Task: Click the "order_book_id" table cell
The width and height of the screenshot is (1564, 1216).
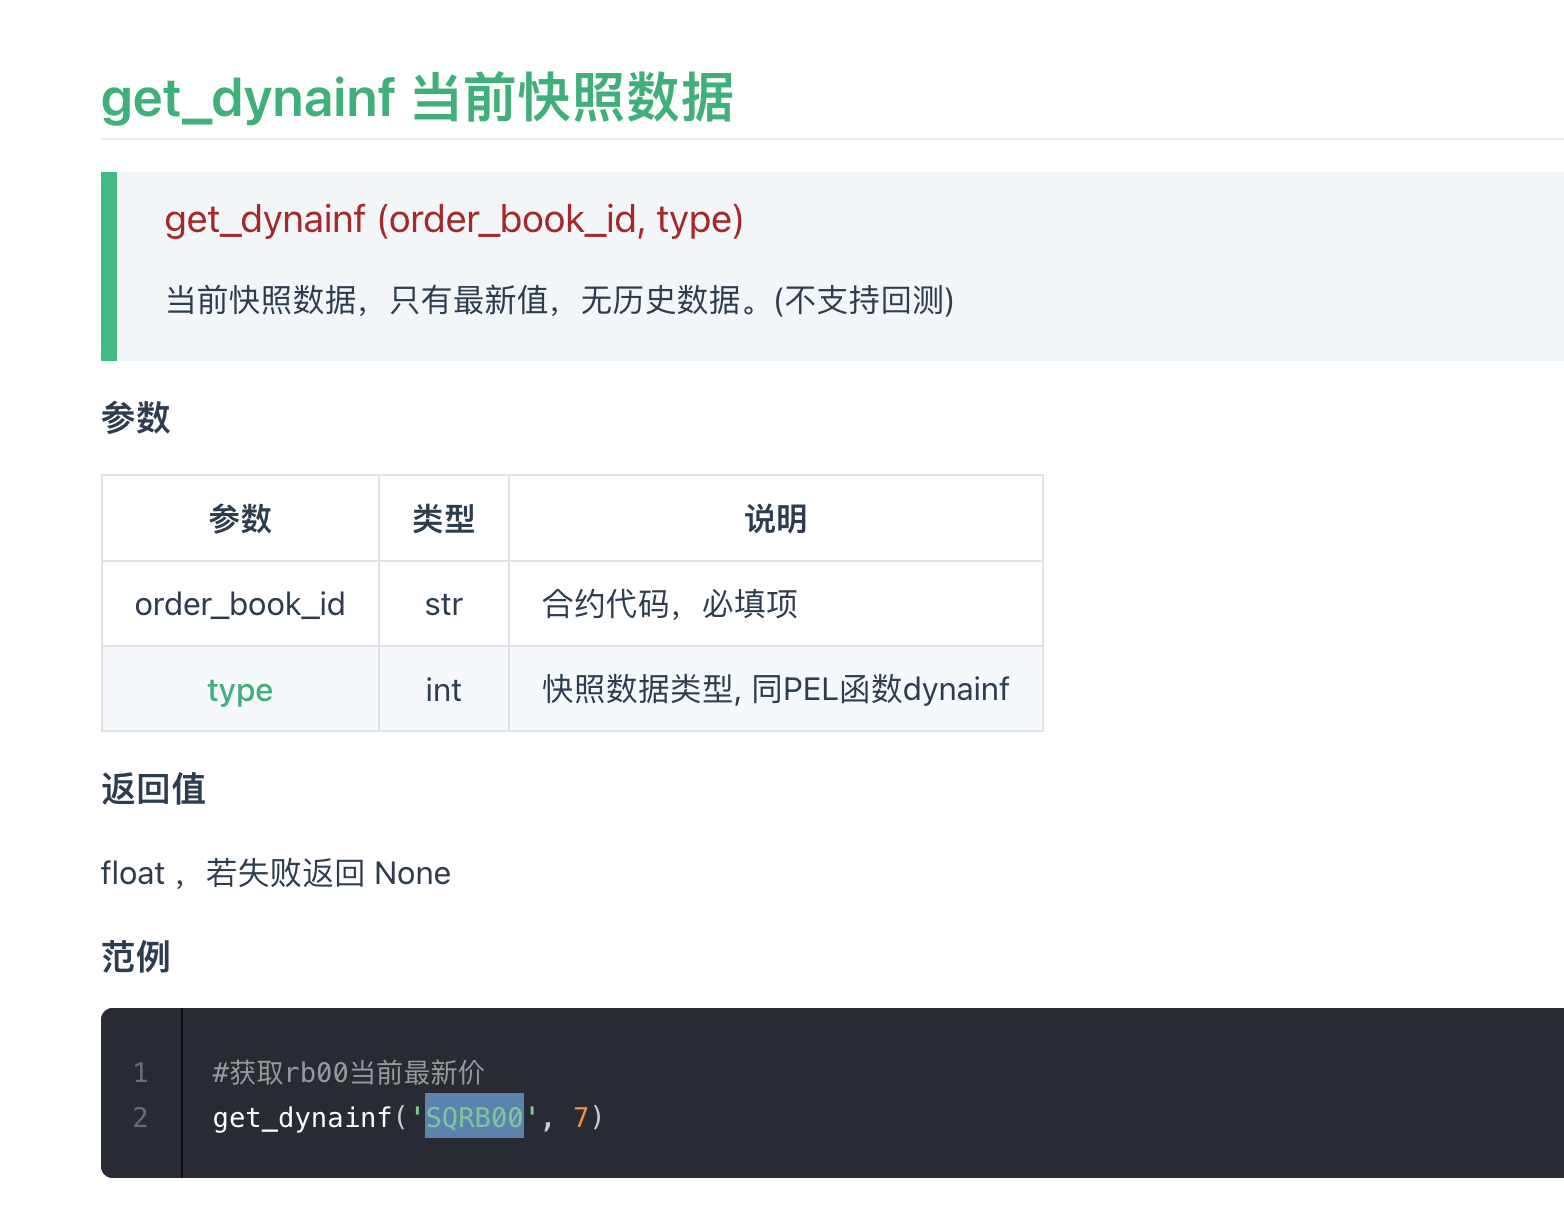Action: click(240, 604)
